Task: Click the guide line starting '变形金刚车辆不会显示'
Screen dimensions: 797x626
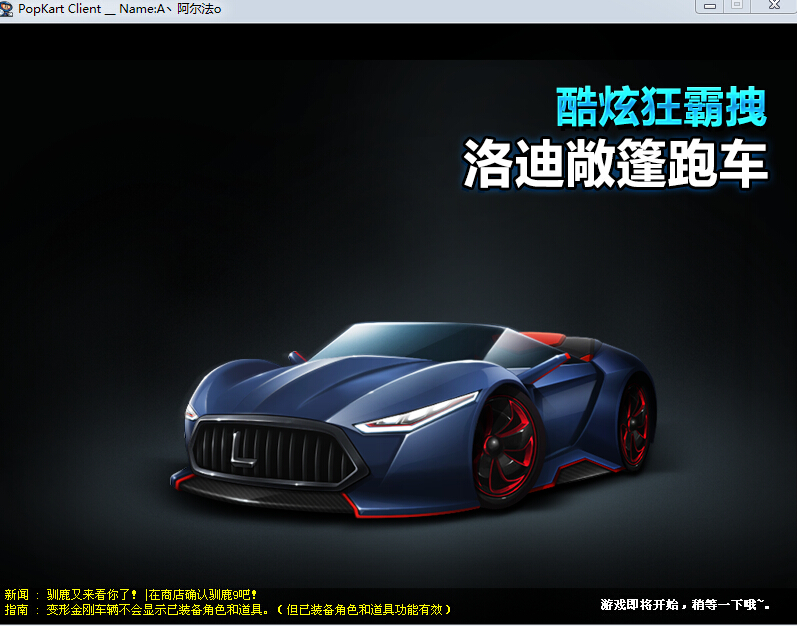Action: (249, 609)
